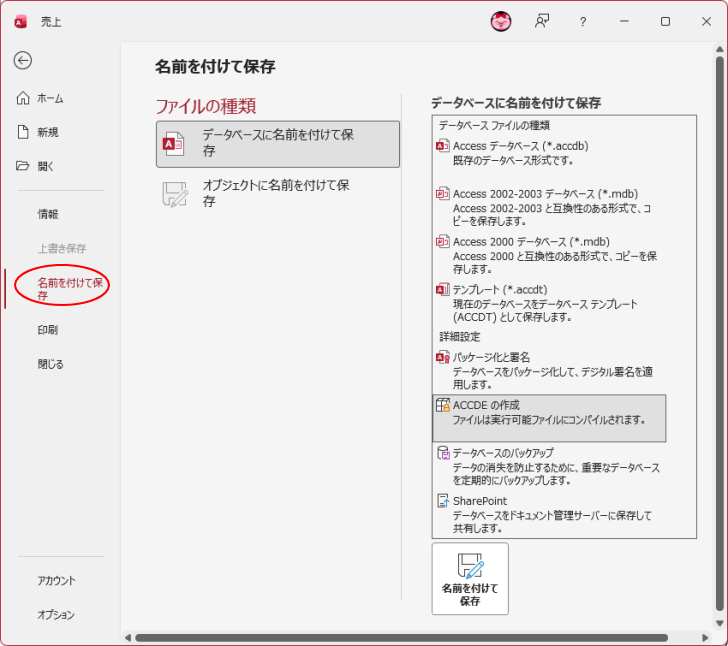
Task: Select オブジェクトに名前を付けて保存 option
Action: coord(278,193)
